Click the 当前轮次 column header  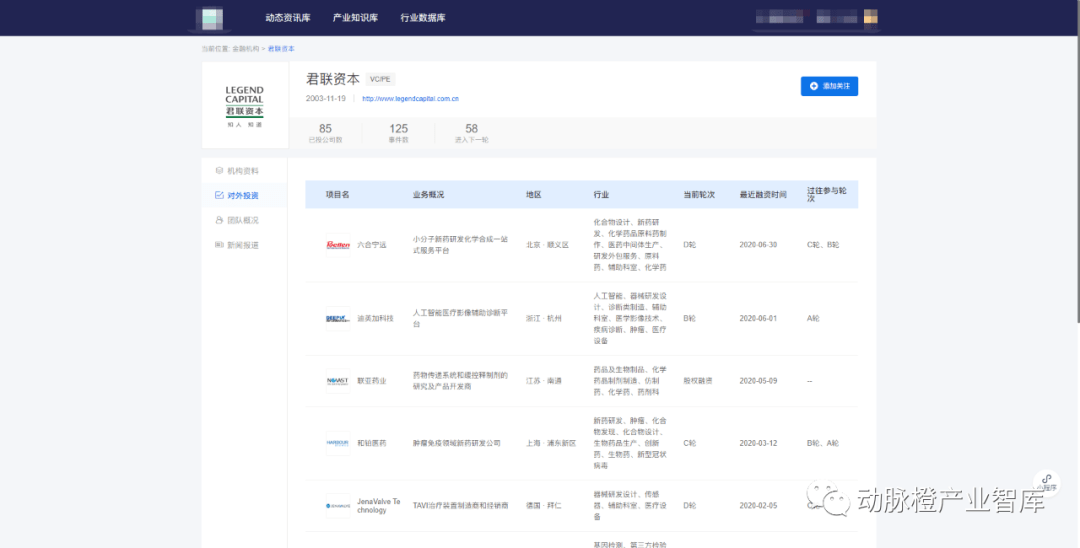coord(699,195)
